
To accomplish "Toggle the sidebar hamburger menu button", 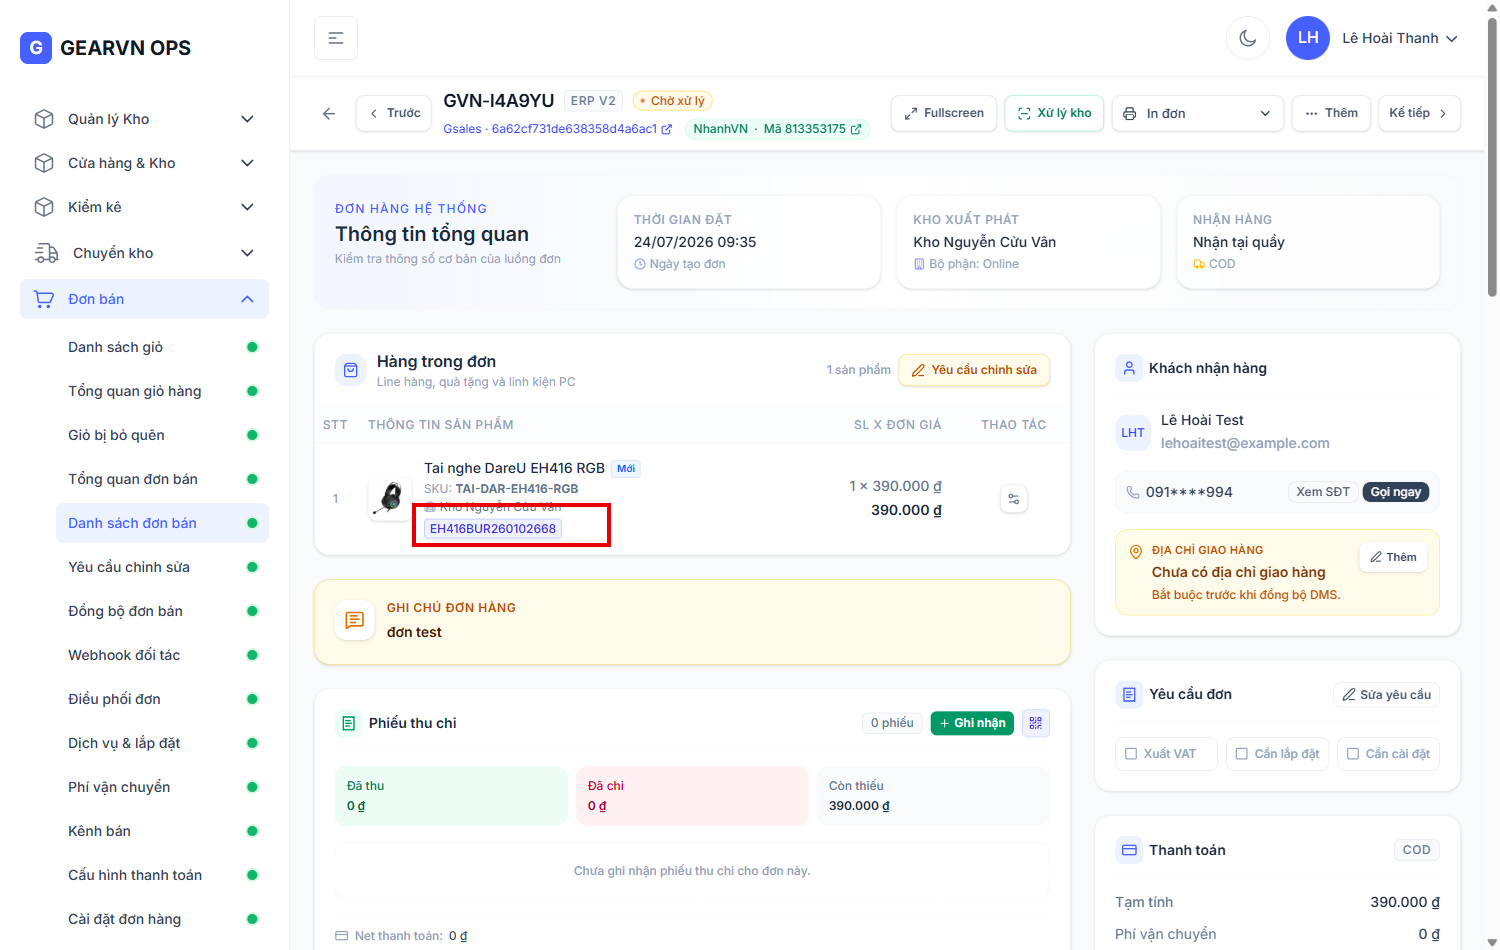I will (x=336, y=38).
